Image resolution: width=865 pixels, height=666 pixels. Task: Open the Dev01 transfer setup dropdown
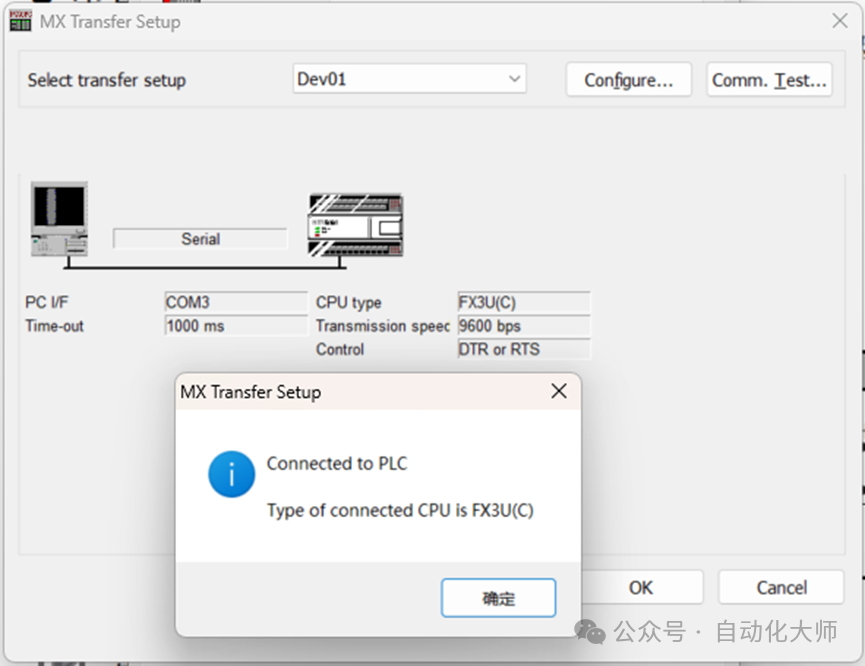click(409, 79)
